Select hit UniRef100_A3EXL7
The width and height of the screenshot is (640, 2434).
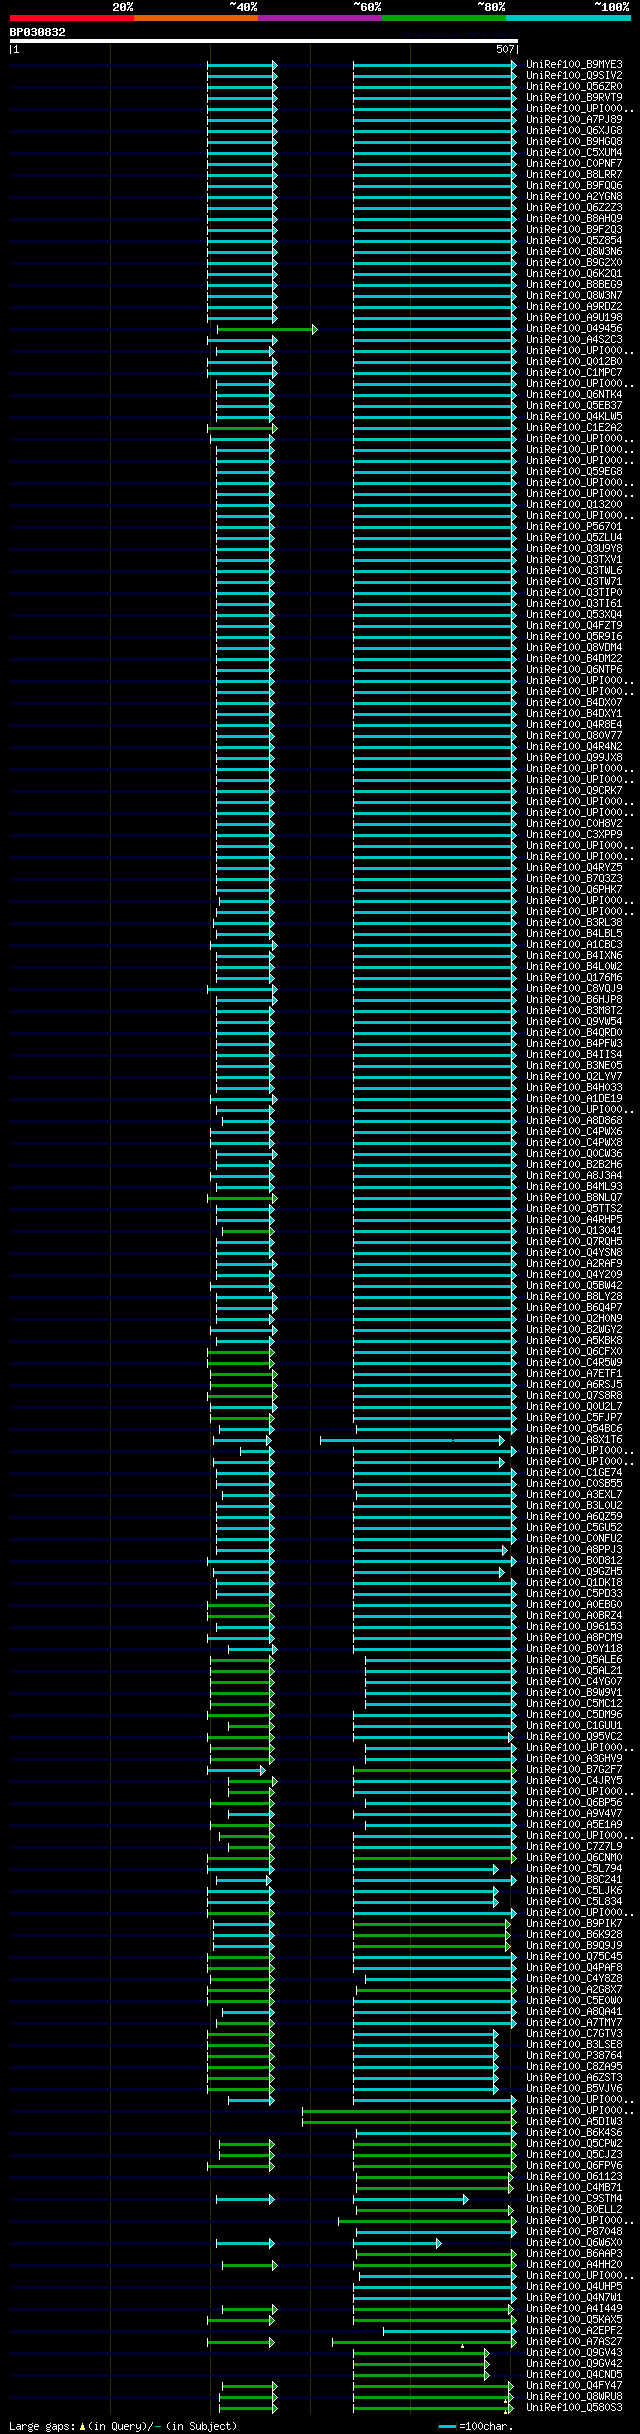pyautogui.click(x=574, y=1495)
